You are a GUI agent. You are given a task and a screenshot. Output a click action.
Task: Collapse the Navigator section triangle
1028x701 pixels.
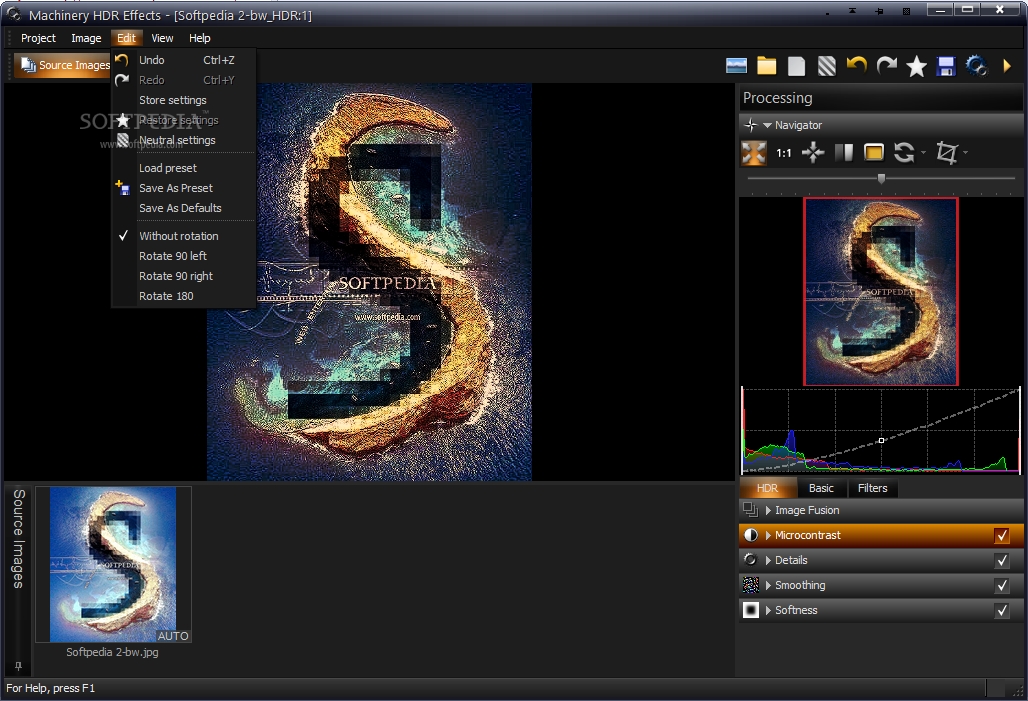pyautogui.click(x=766, y=125)
